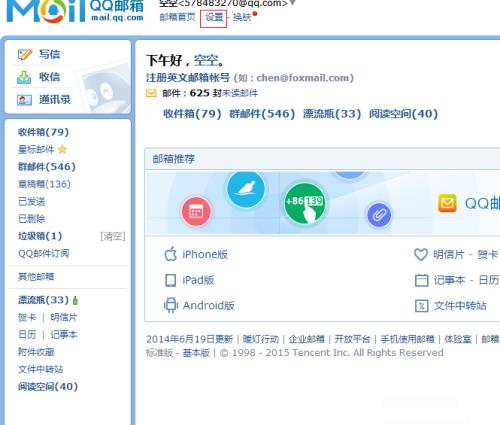The image size is (500, 425).
Task: Click the 空空 nickname in the greeting
Action: 206,61
